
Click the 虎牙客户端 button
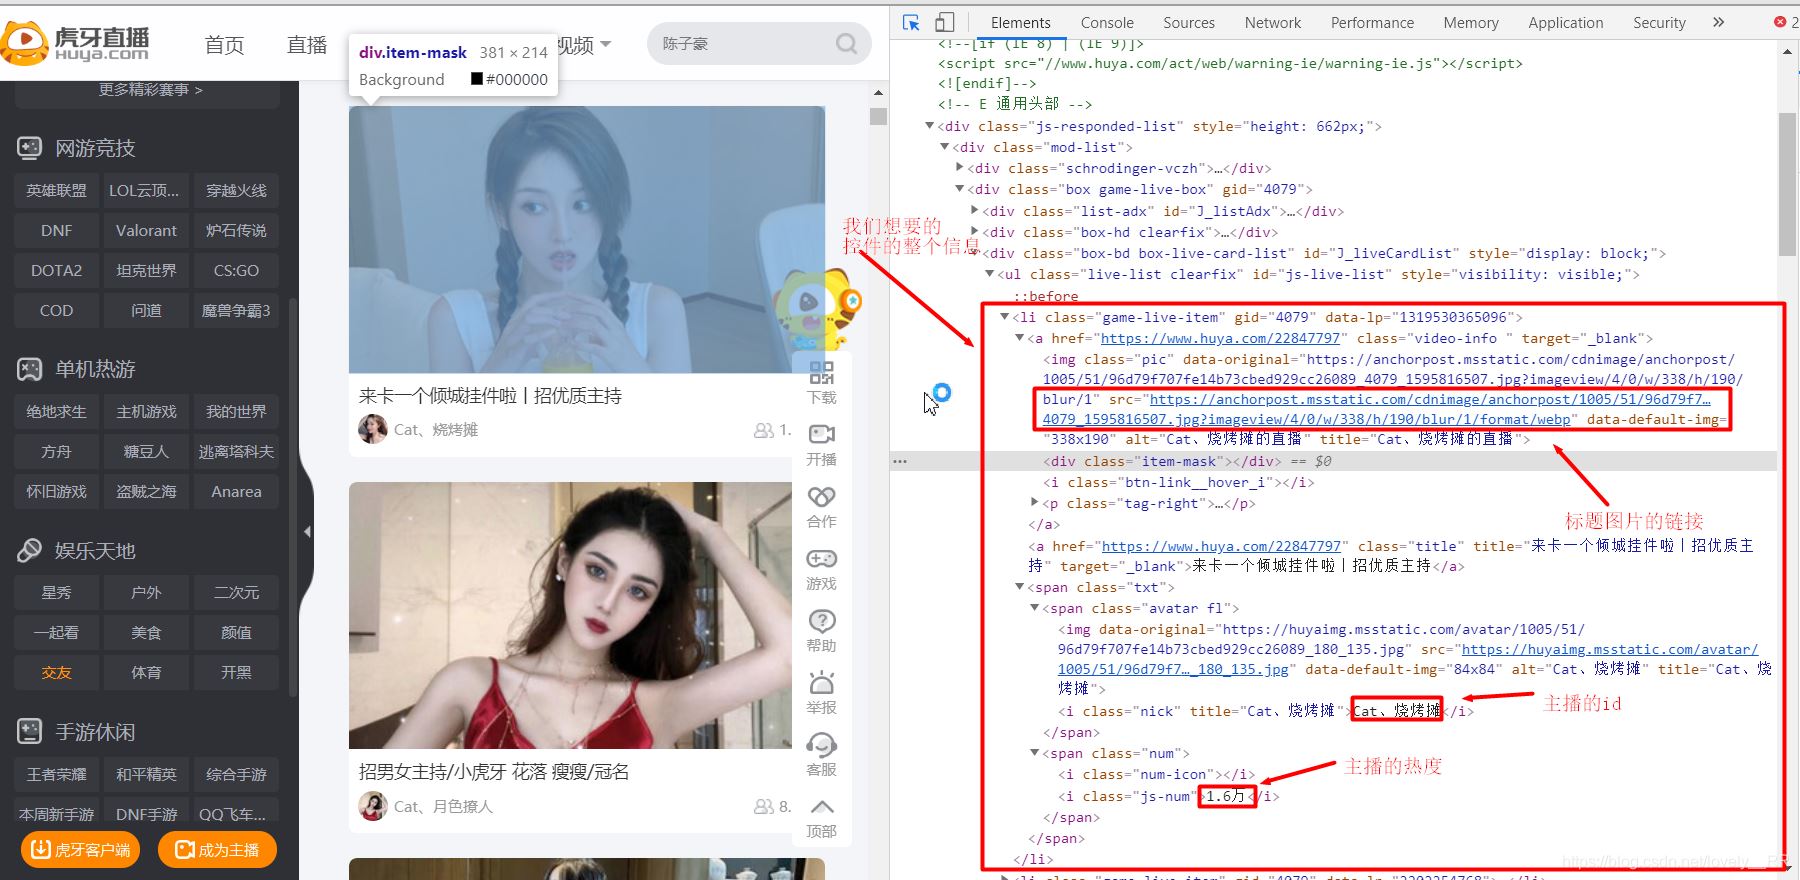pos(81,849)
